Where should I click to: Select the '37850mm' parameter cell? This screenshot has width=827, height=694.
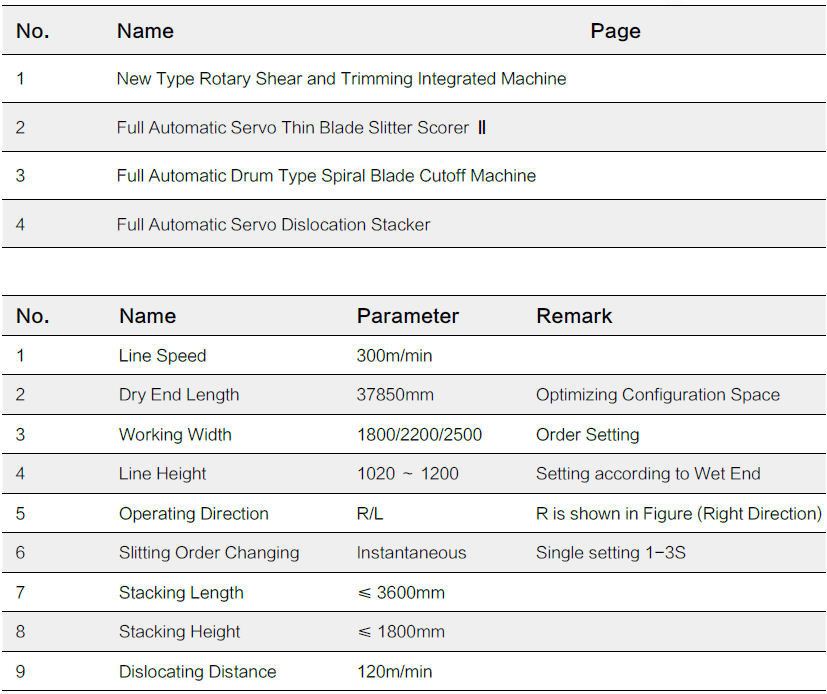point(395,395)
